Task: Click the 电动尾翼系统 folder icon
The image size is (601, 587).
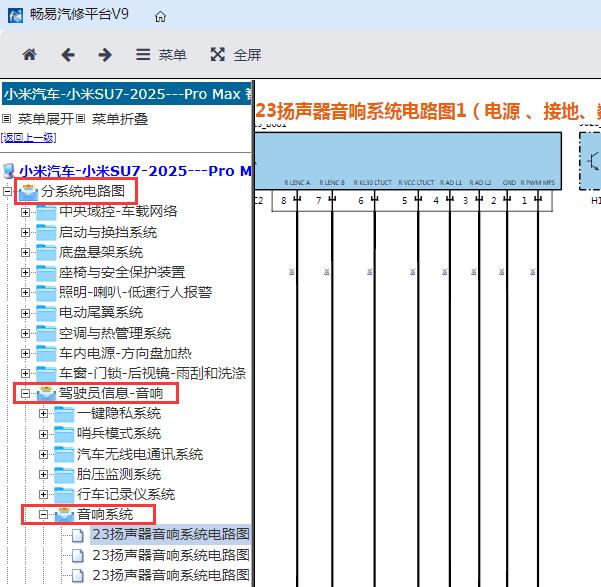Action: [46, 313]
